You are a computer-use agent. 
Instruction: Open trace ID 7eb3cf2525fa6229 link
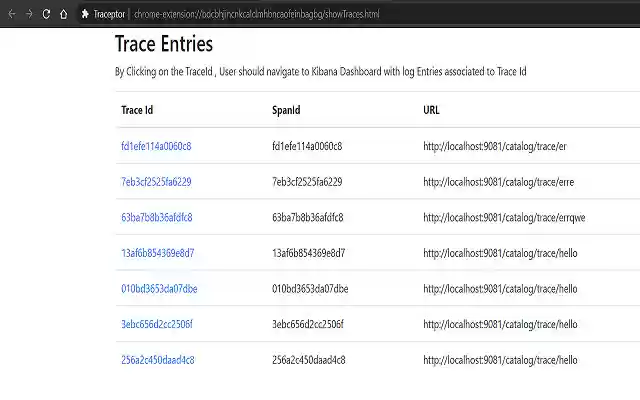pyautogui.click(x=156, y=182)
